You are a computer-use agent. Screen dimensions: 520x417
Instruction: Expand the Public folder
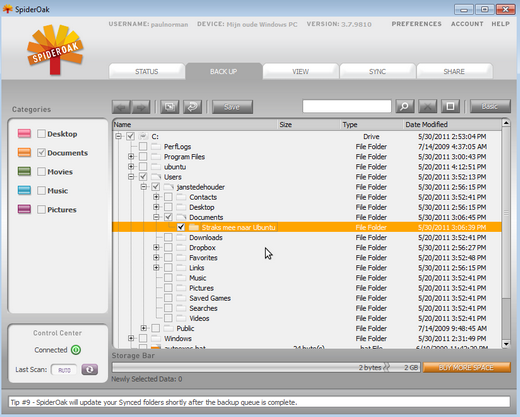tap(144, 328)
